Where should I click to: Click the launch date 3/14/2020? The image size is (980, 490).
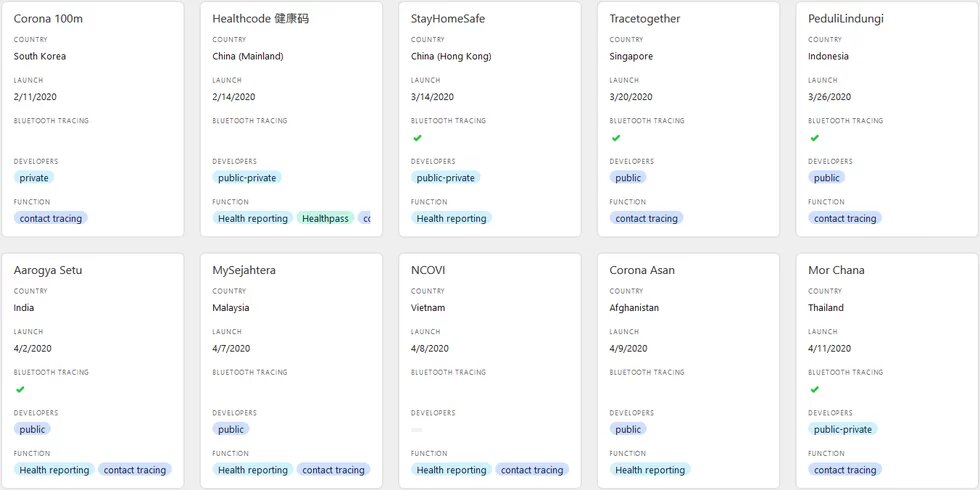point(432,97)
